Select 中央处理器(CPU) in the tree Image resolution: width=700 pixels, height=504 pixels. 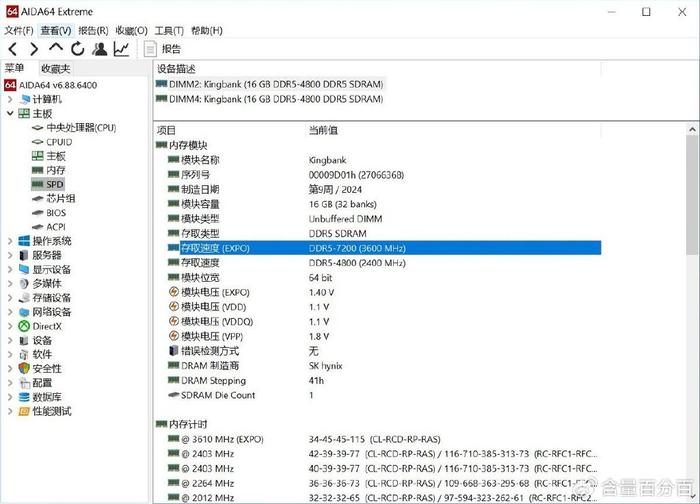pyautogui.click(x=74, y=128)
